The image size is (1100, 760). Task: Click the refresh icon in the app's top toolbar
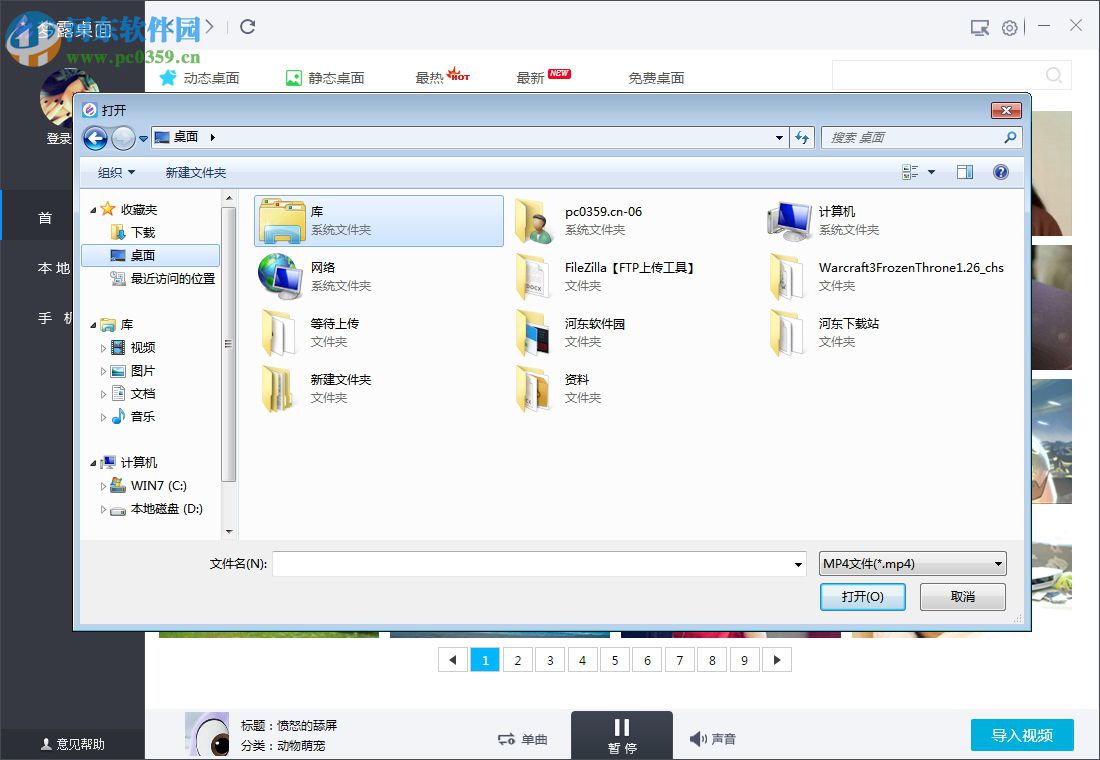point(248,28)
